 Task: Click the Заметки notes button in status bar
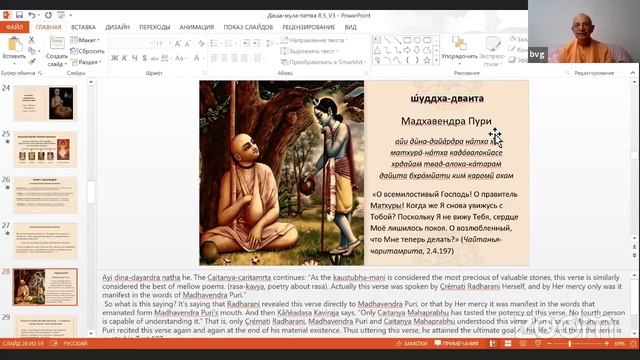411,344
